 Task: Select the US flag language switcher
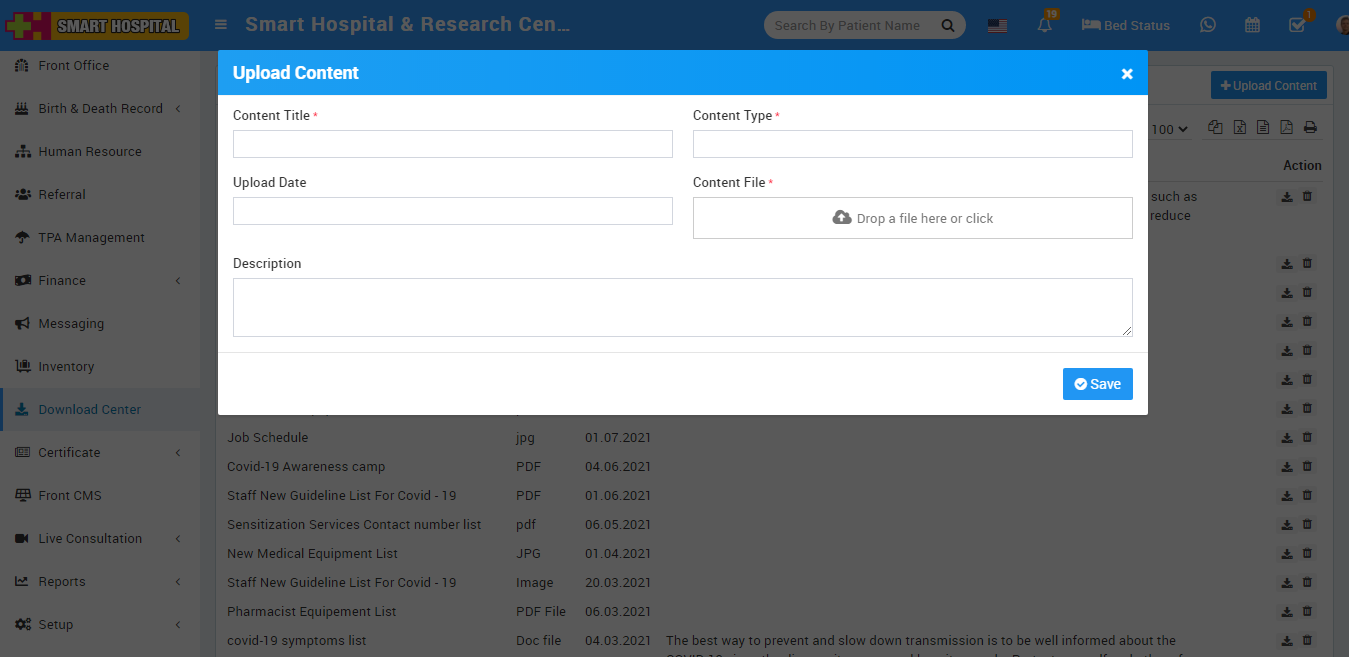pyautogui.click(x=997, y=26)
